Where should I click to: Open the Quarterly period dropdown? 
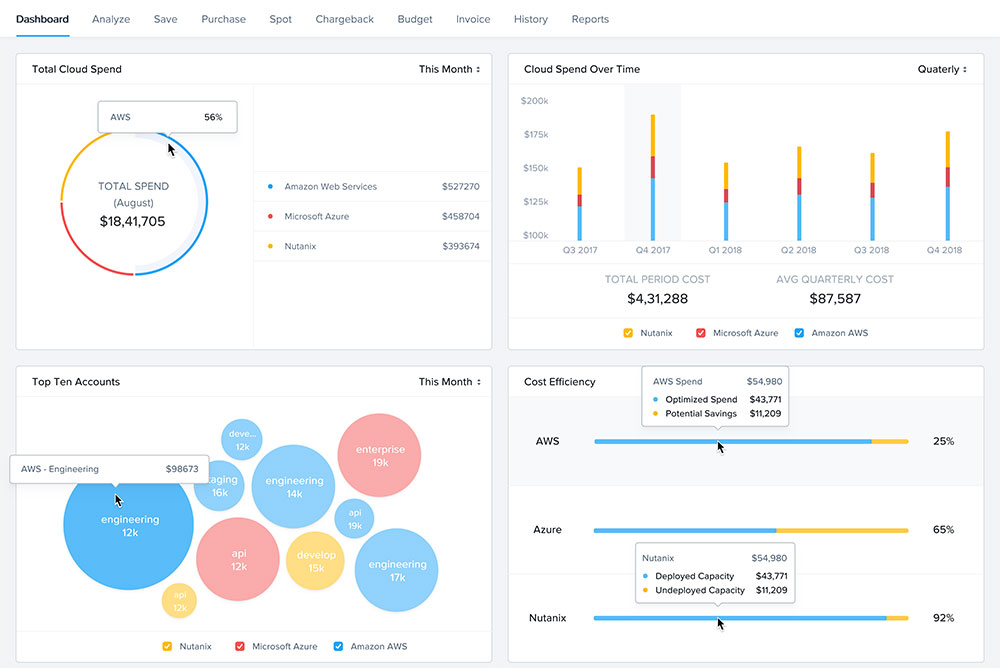(942, 70)
